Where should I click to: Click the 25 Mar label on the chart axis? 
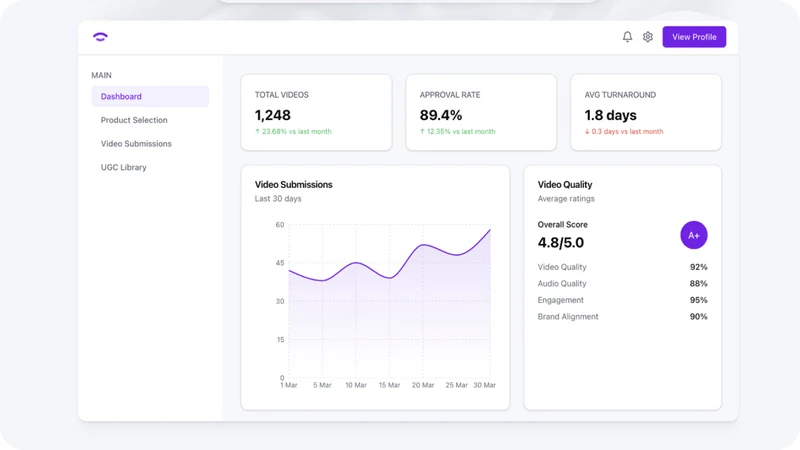[x=456, y=385]
